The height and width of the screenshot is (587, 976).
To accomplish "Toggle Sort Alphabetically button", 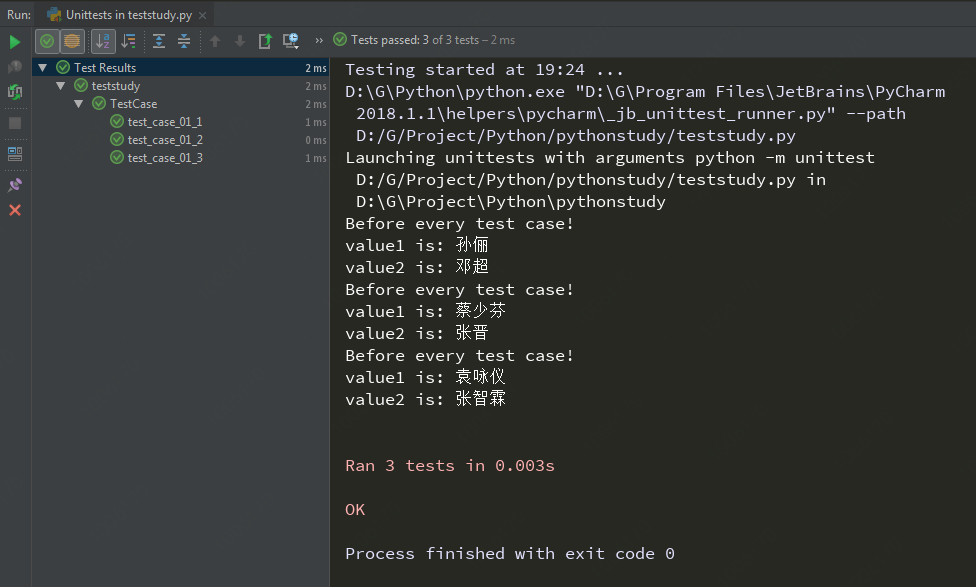I will [103, 42].
